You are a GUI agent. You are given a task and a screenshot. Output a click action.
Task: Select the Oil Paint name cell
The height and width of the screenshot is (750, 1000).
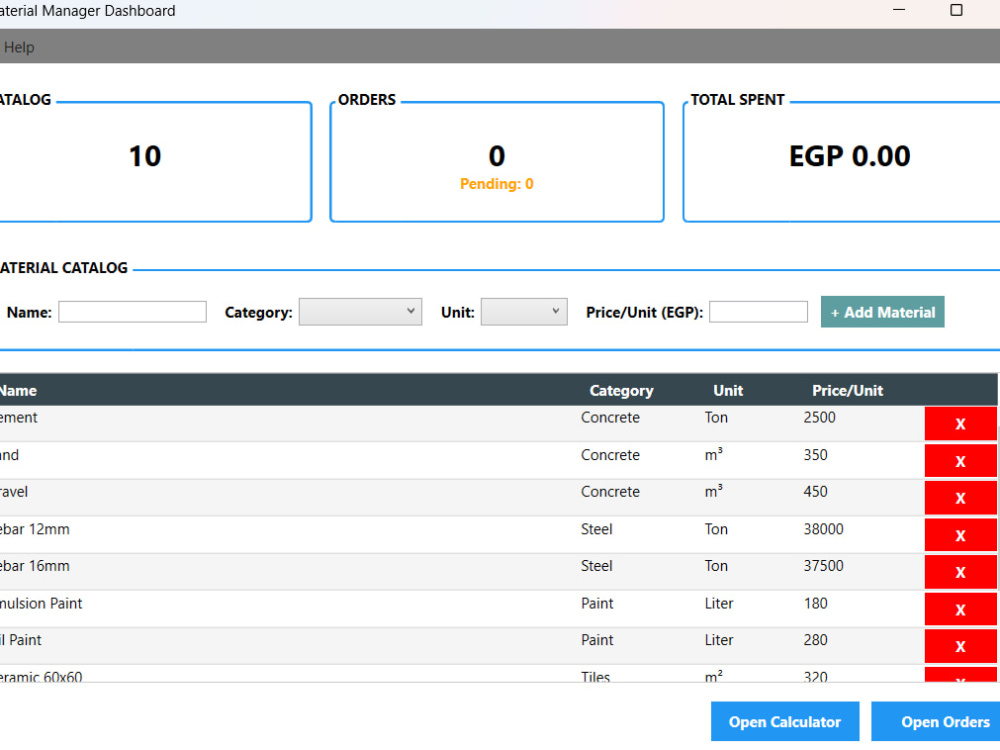click(20, 640)
